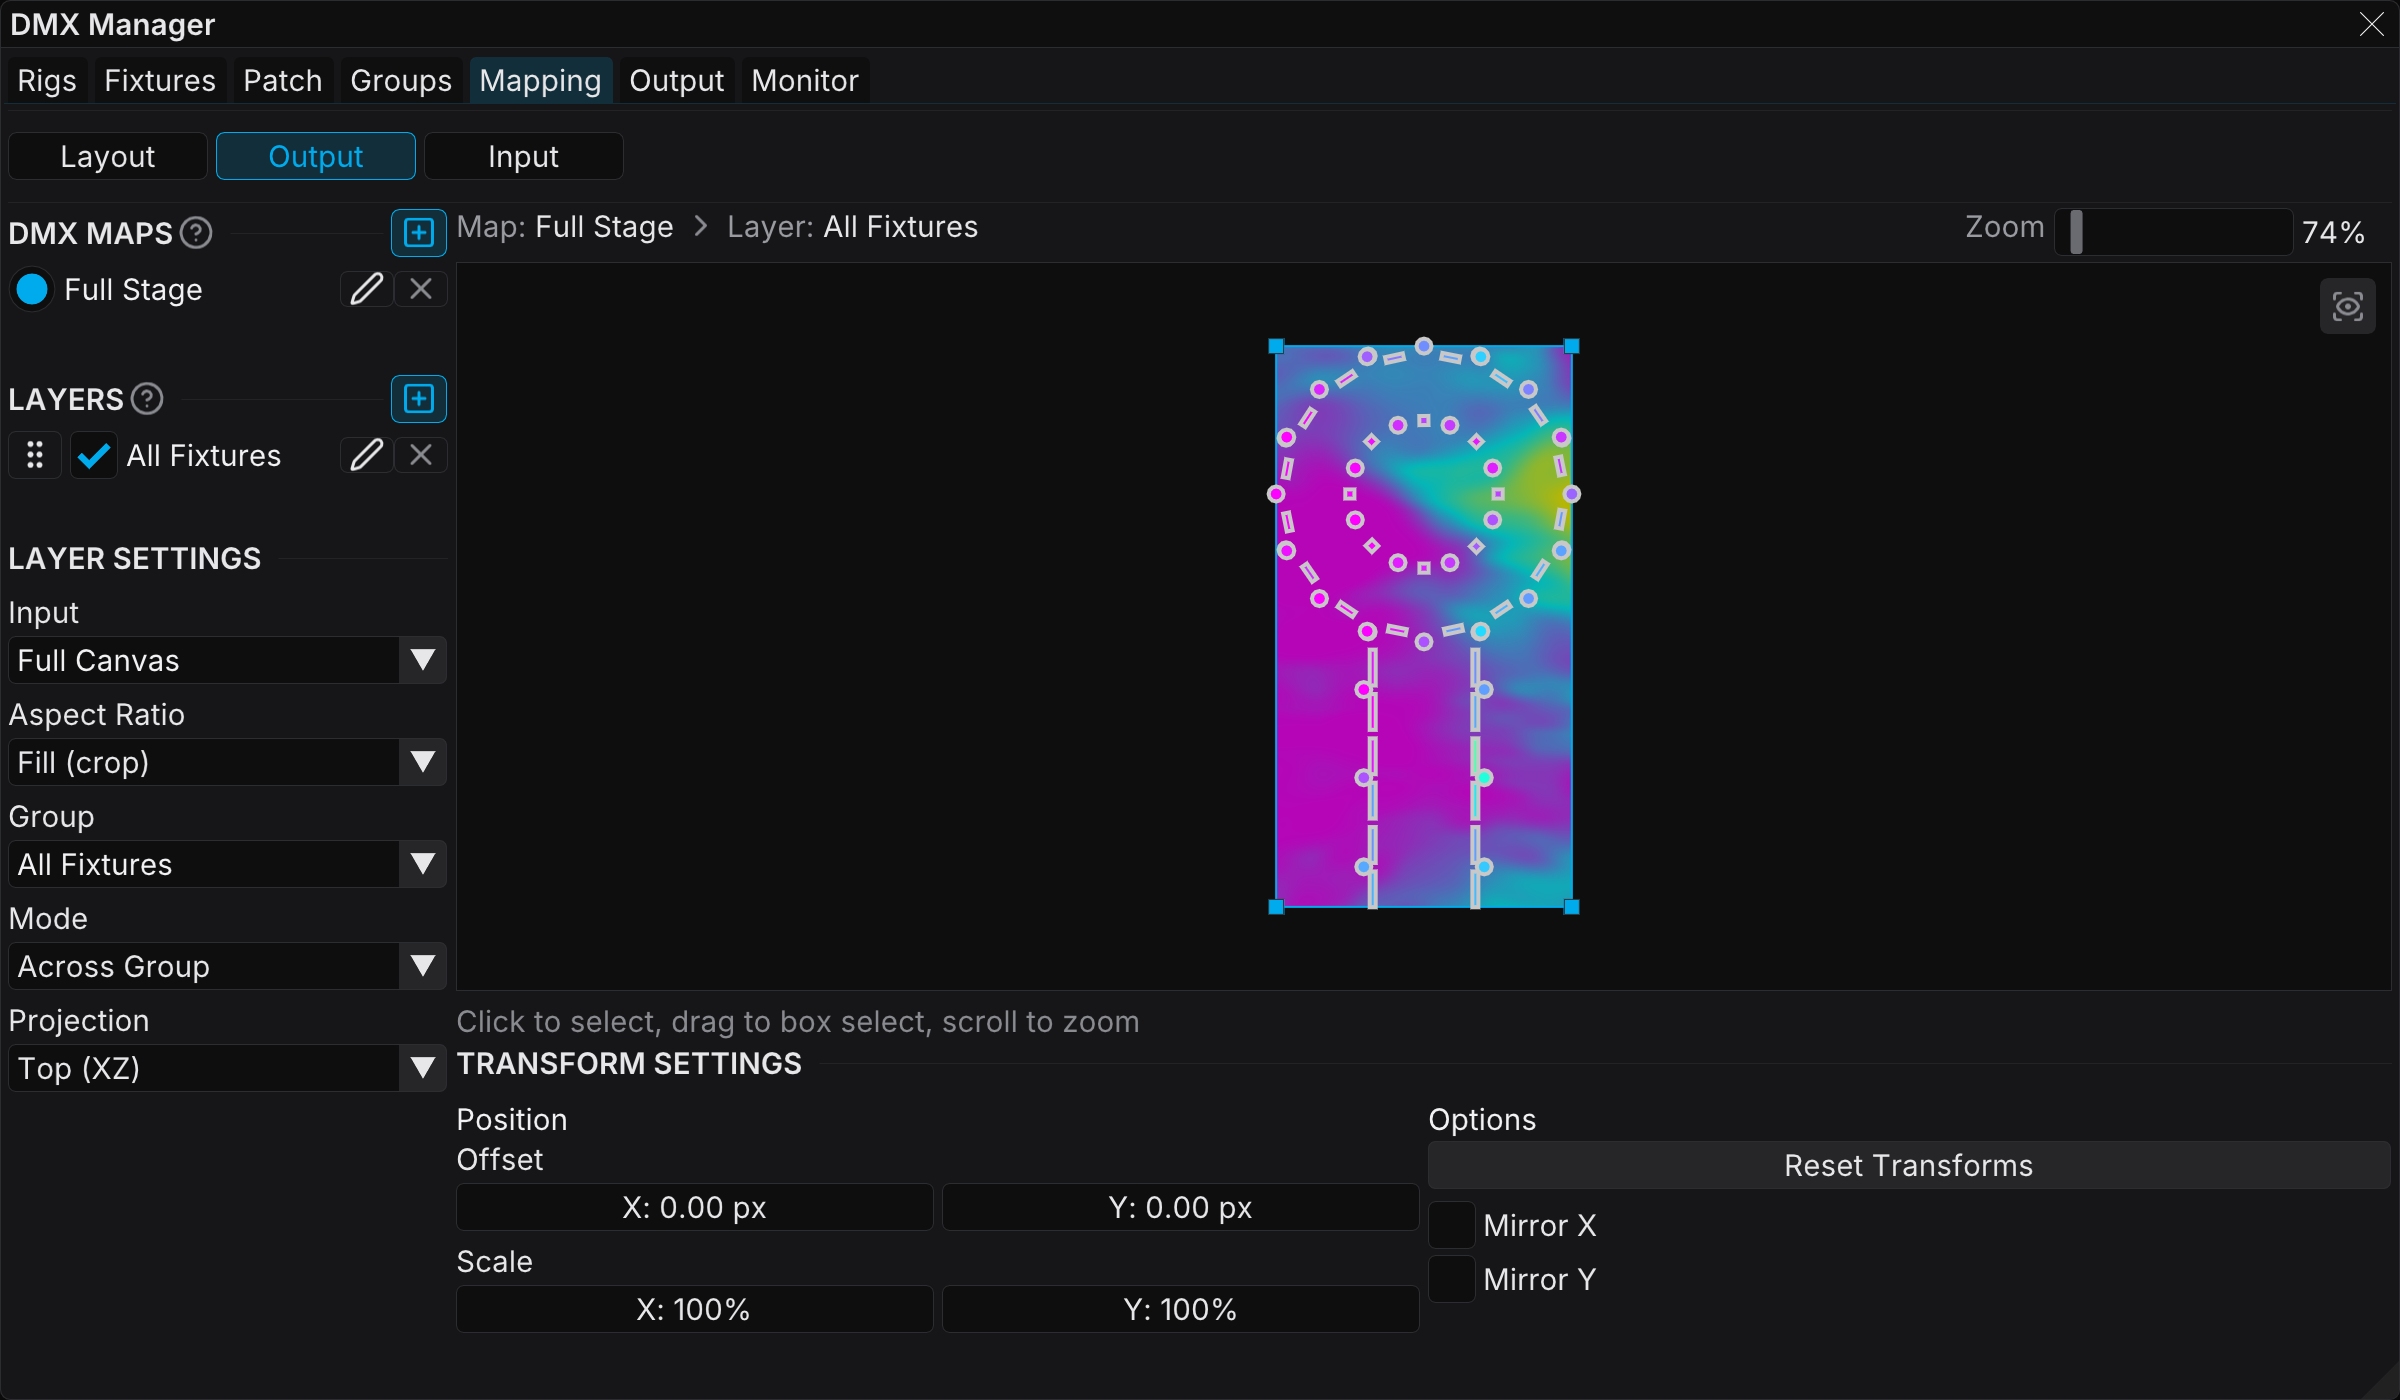
Task: Add a new DMX map
Action: 418,233
